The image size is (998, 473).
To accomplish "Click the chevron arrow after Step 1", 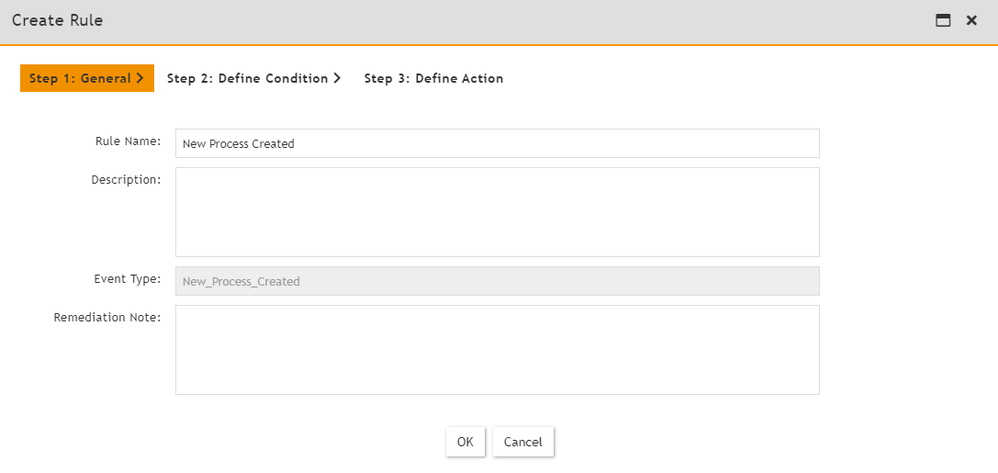I will pos(140,78).
